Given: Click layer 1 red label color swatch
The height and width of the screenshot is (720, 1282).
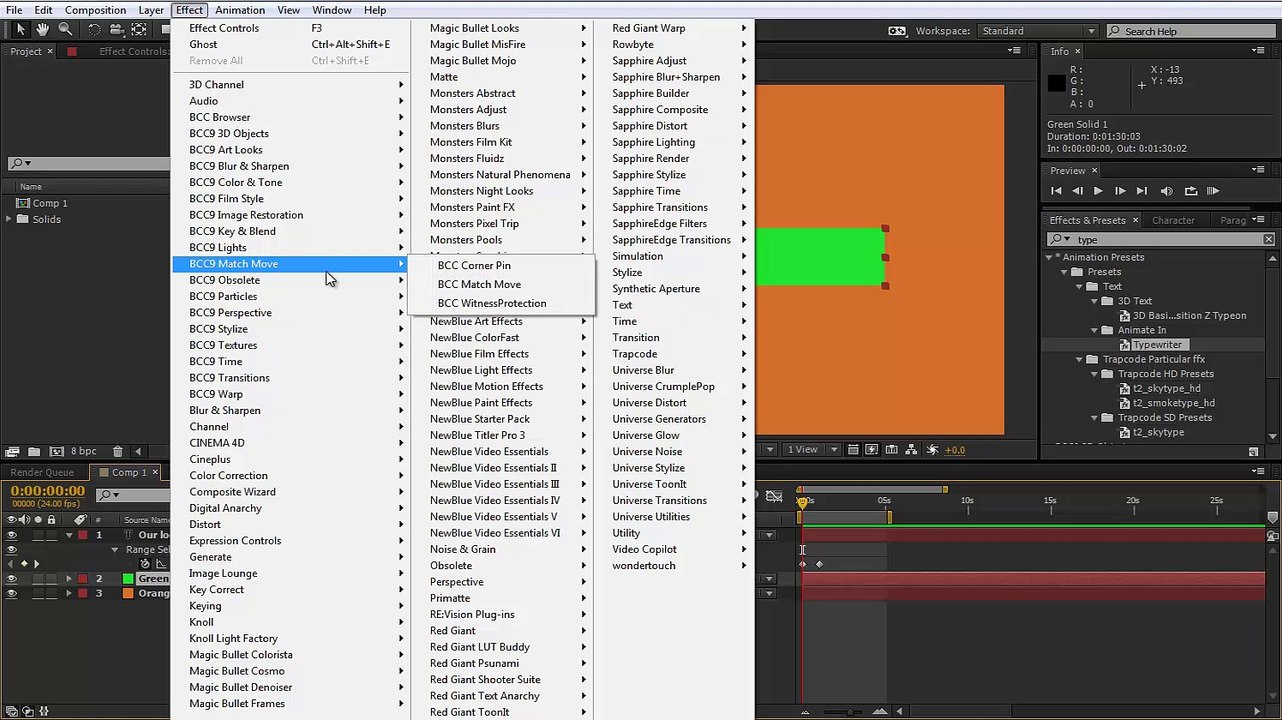Looking at the screenshot, I should point(84,535).
